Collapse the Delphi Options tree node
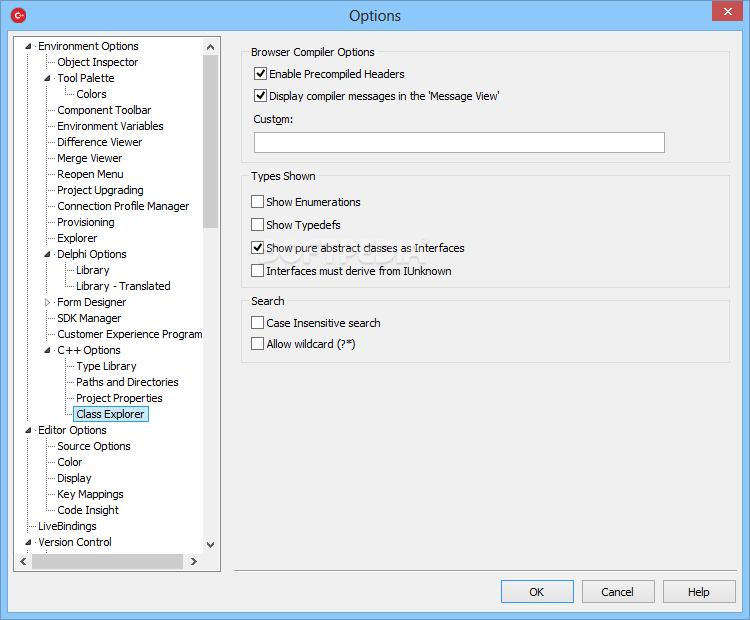 [x=47, y=255]
